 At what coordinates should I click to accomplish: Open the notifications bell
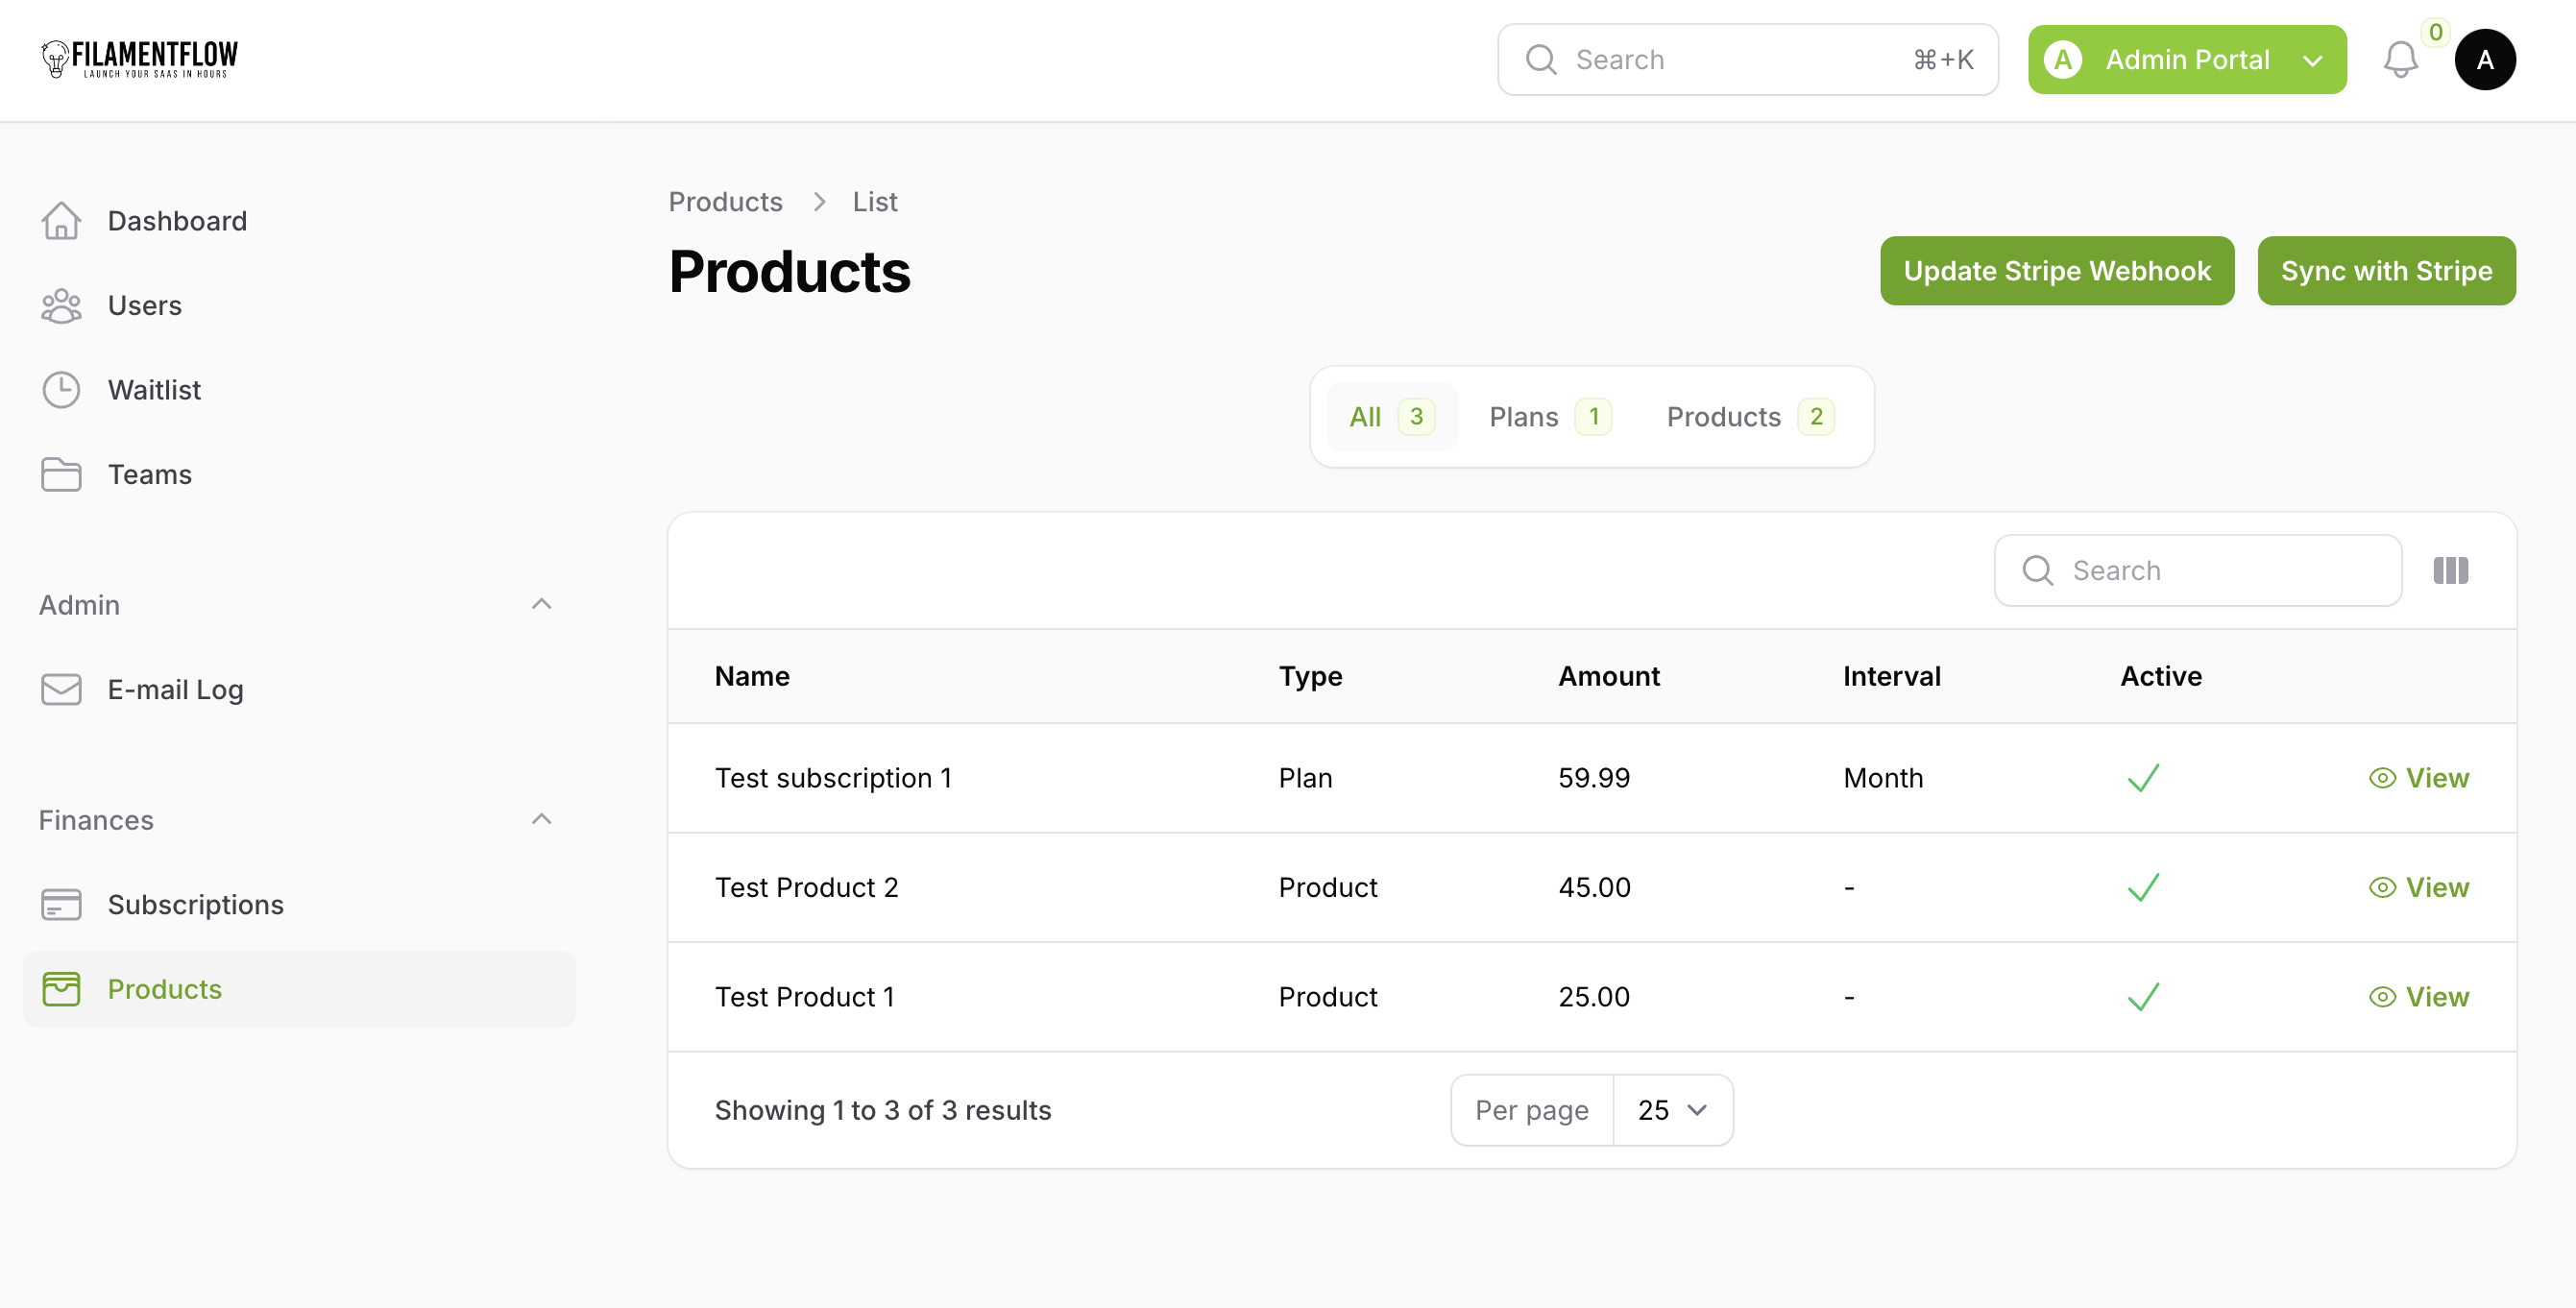tap(2400, 60)
